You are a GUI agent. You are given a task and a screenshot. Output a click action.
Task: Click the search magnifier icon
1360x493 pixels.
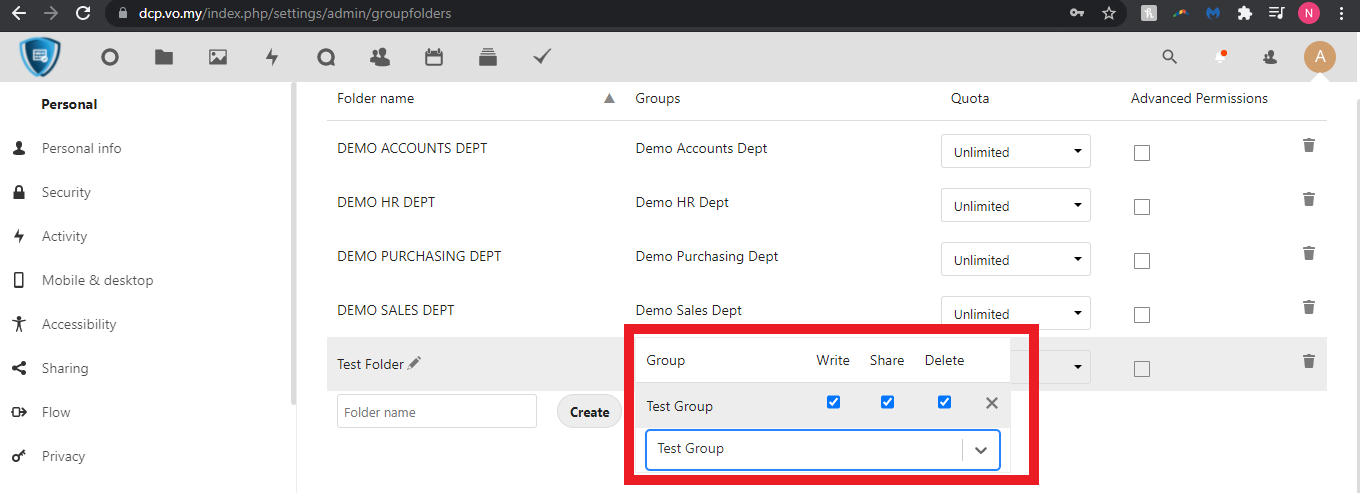1169,57
